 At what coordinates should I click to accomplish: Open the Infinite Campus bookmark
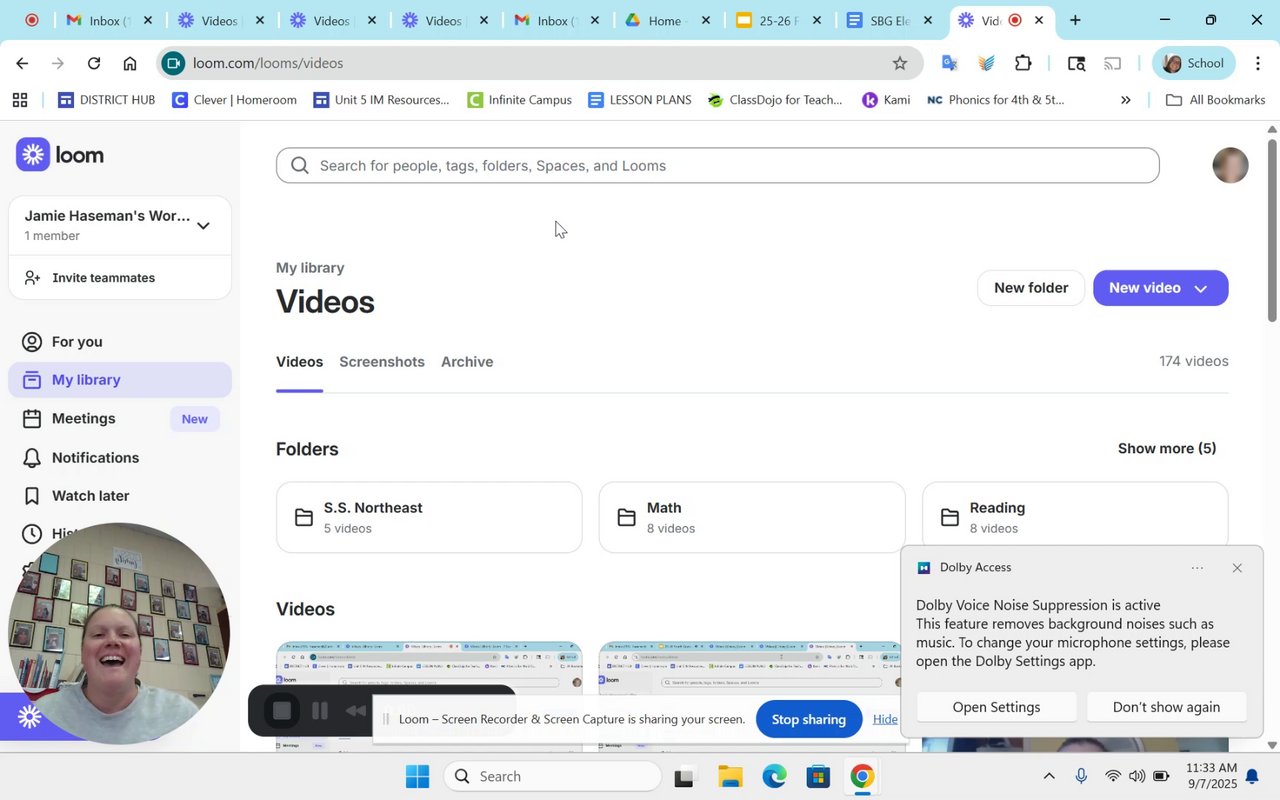519,100
